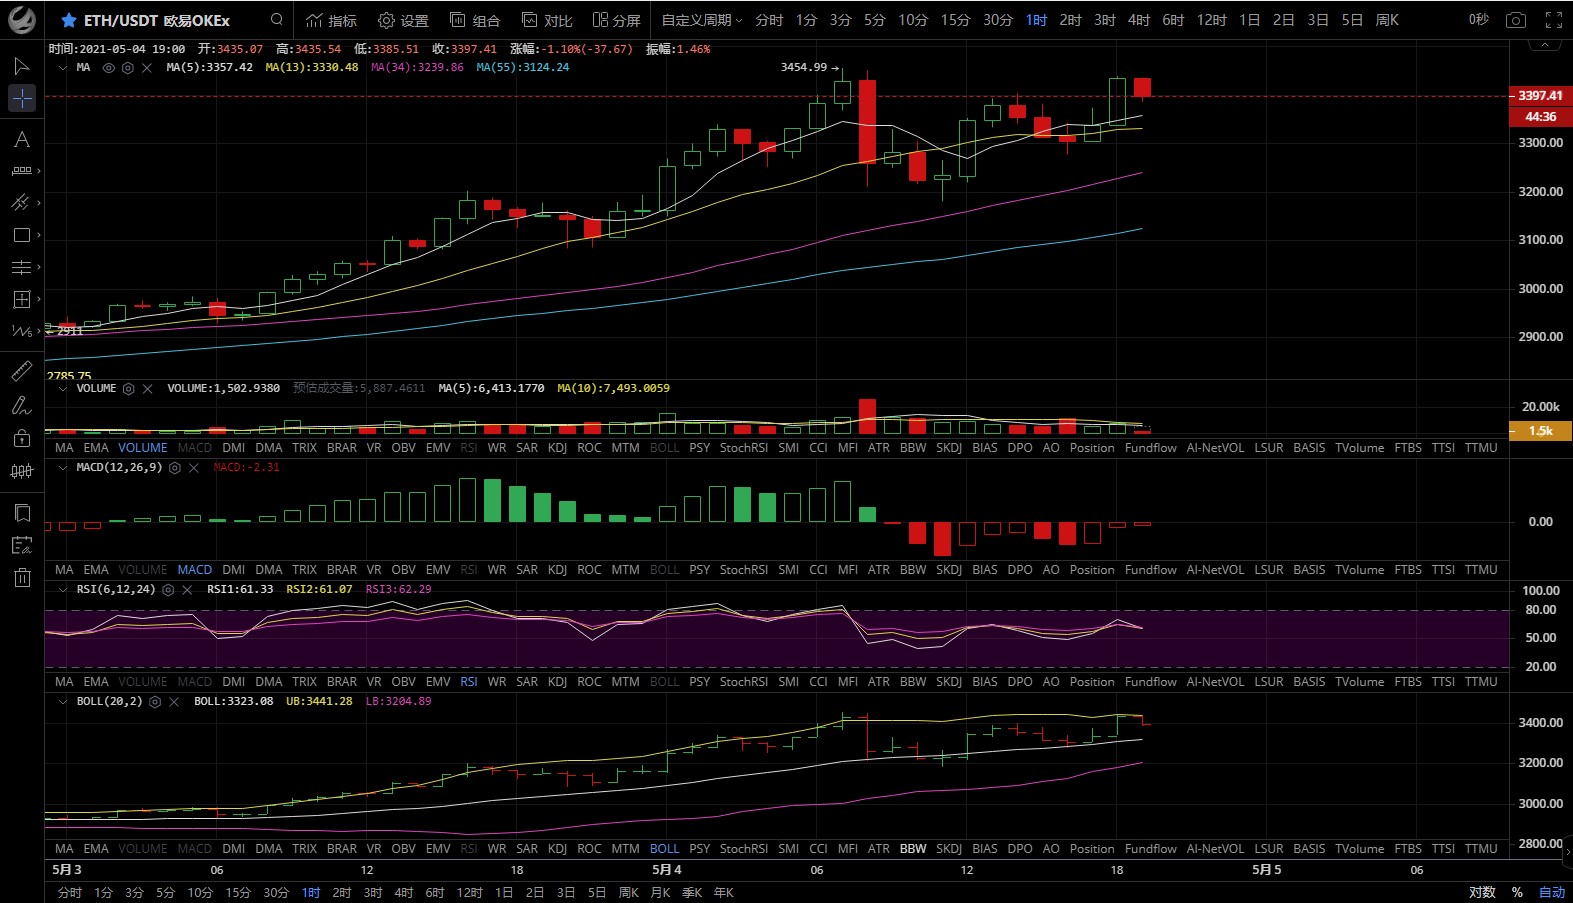The image size is (1573, 903).
Task: Select KDJ in the RSI panel indicator tabs
Action: (x=557, y=681)
